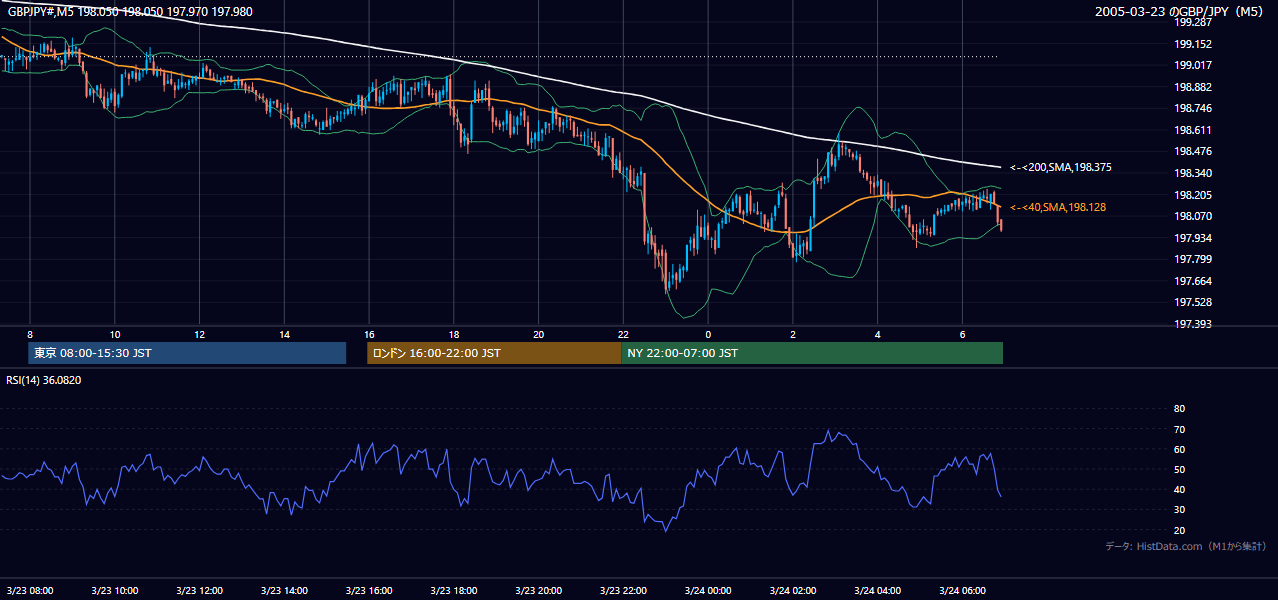Click price axis value 199.017
Image resolution: width=1278 pixels, height=600 pixels.
point(1194,65)
